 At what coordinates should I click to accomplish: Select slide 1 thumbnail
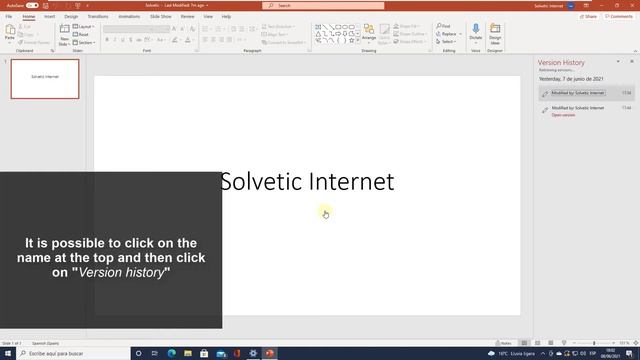coord(45,79)
